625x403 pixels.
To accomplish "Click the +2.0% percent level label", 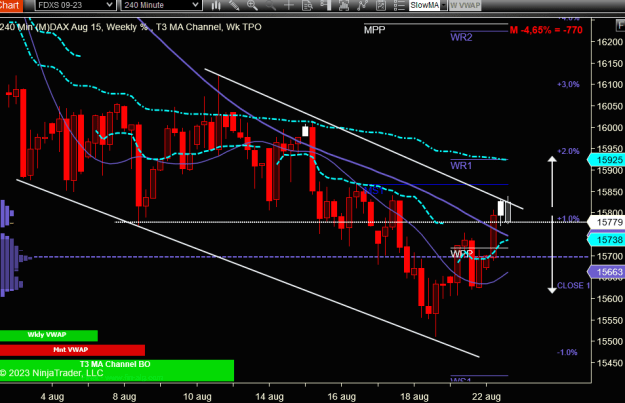I will [x=568, y=151].
